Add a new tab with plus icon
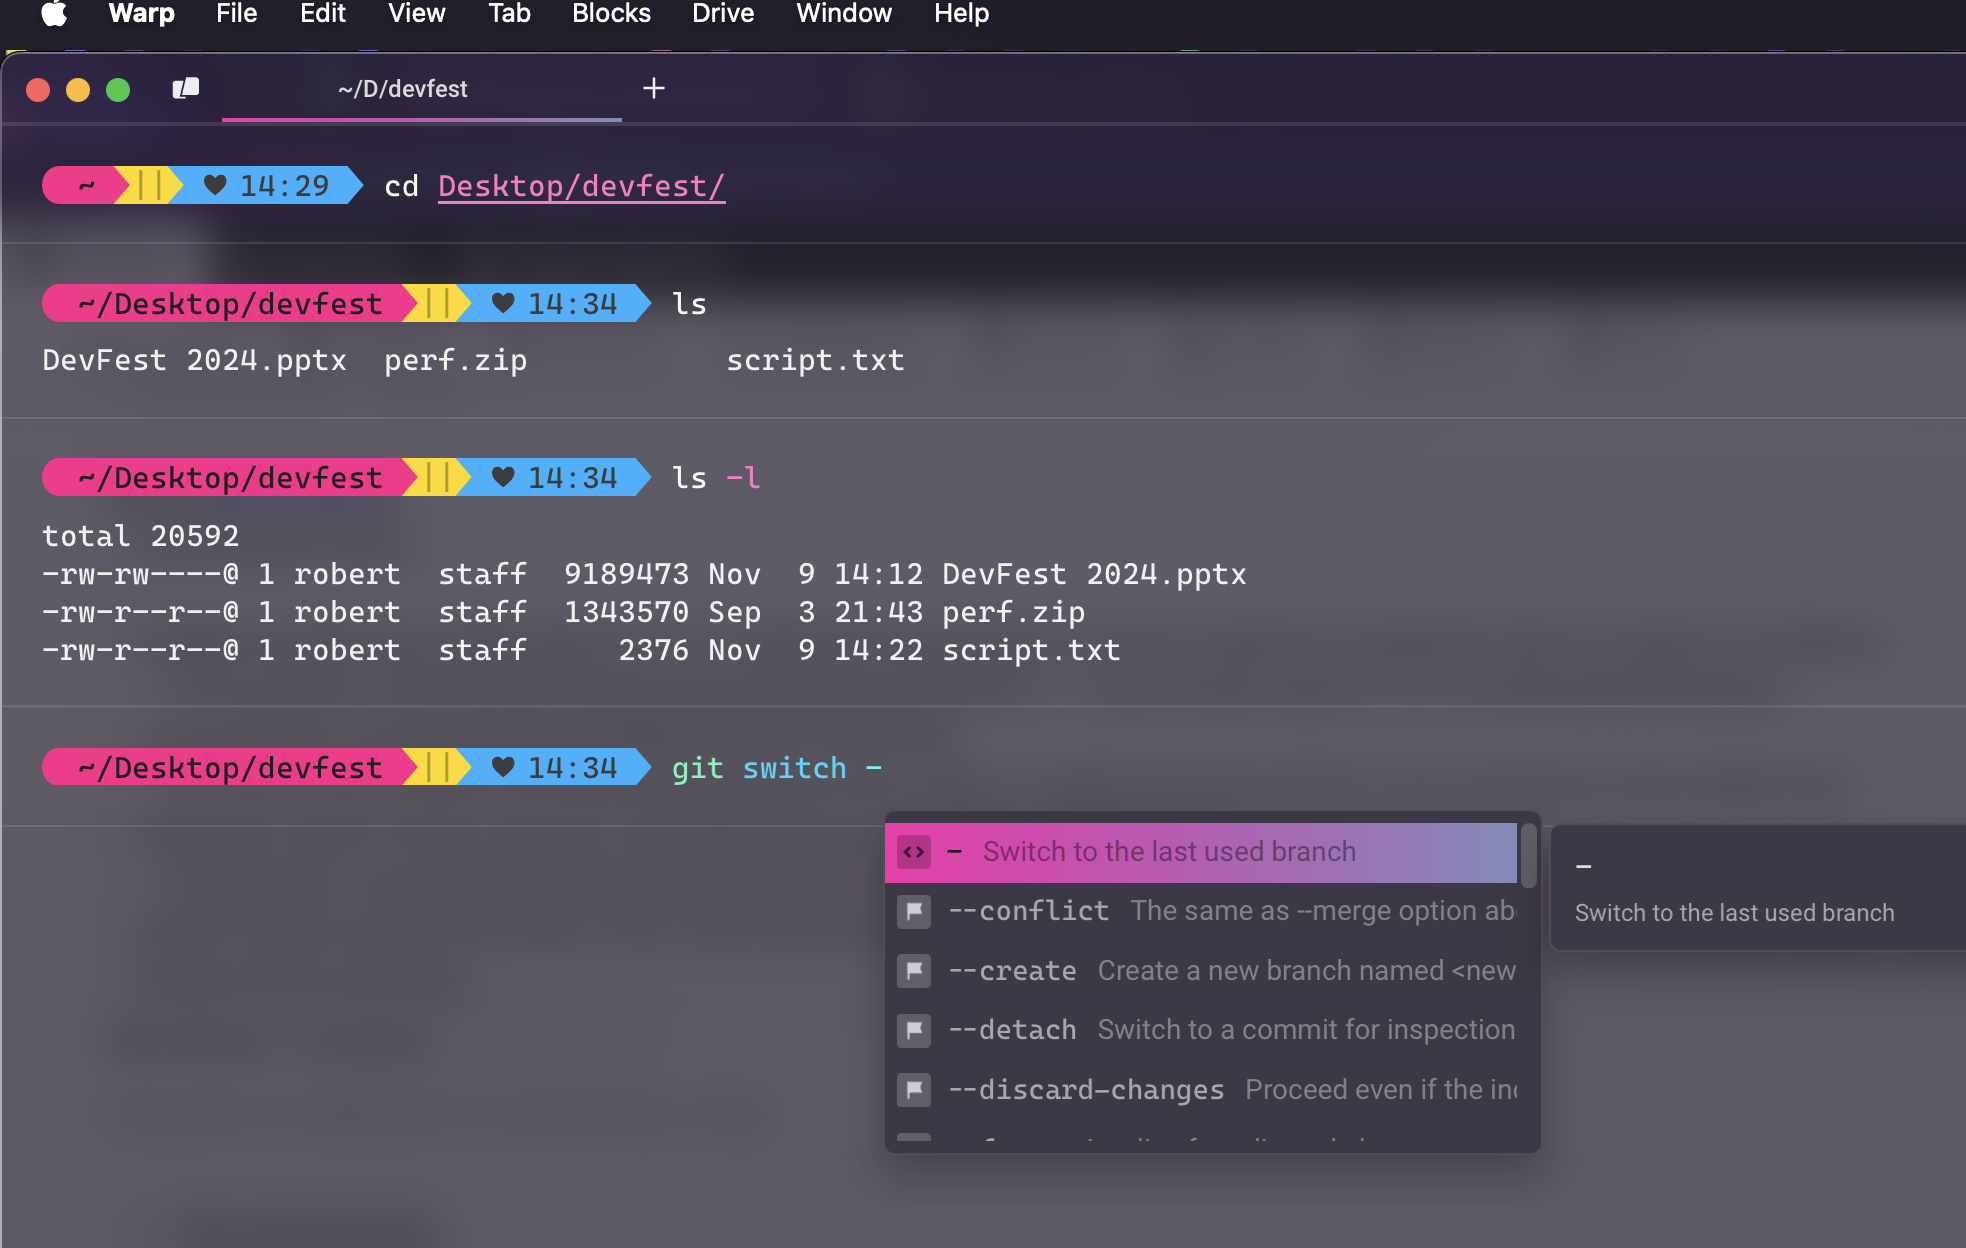 coord(654,89)
